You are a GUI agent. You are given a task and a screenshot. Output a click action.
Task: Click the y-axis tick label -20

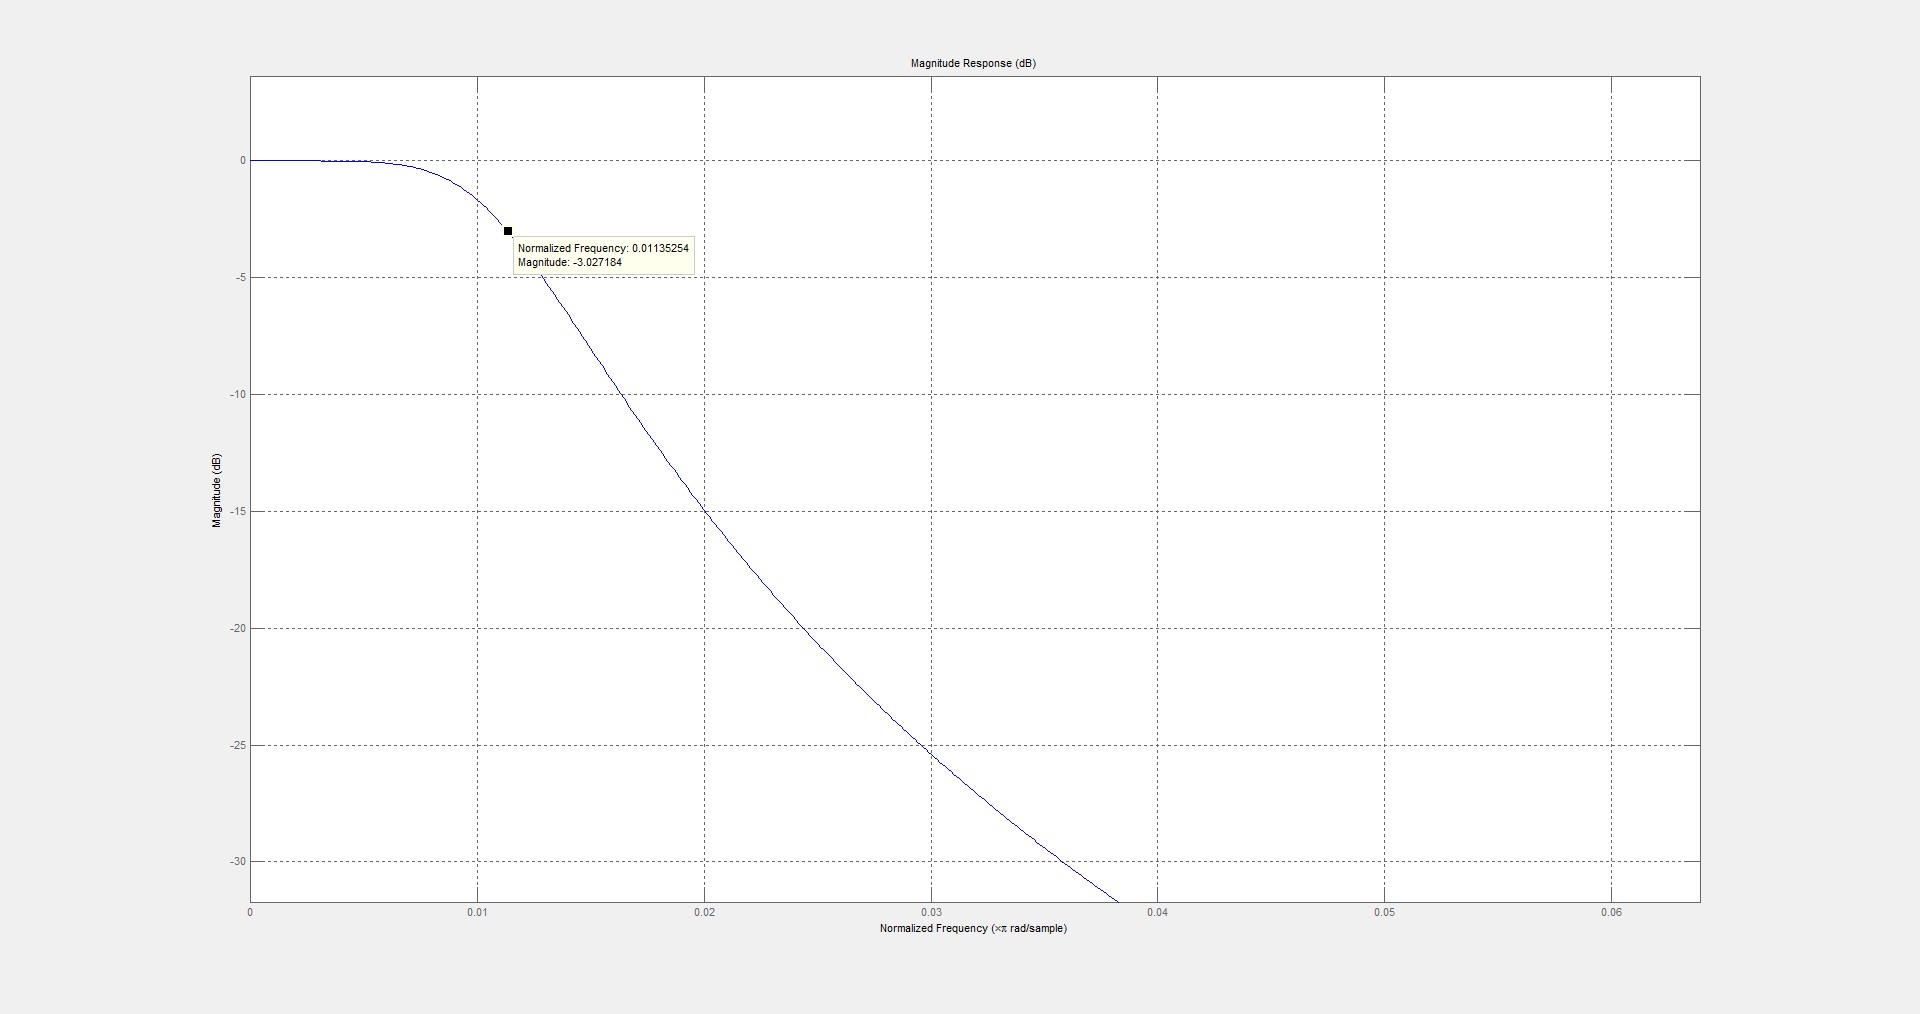pyautogui.click(x=237, y=628)
